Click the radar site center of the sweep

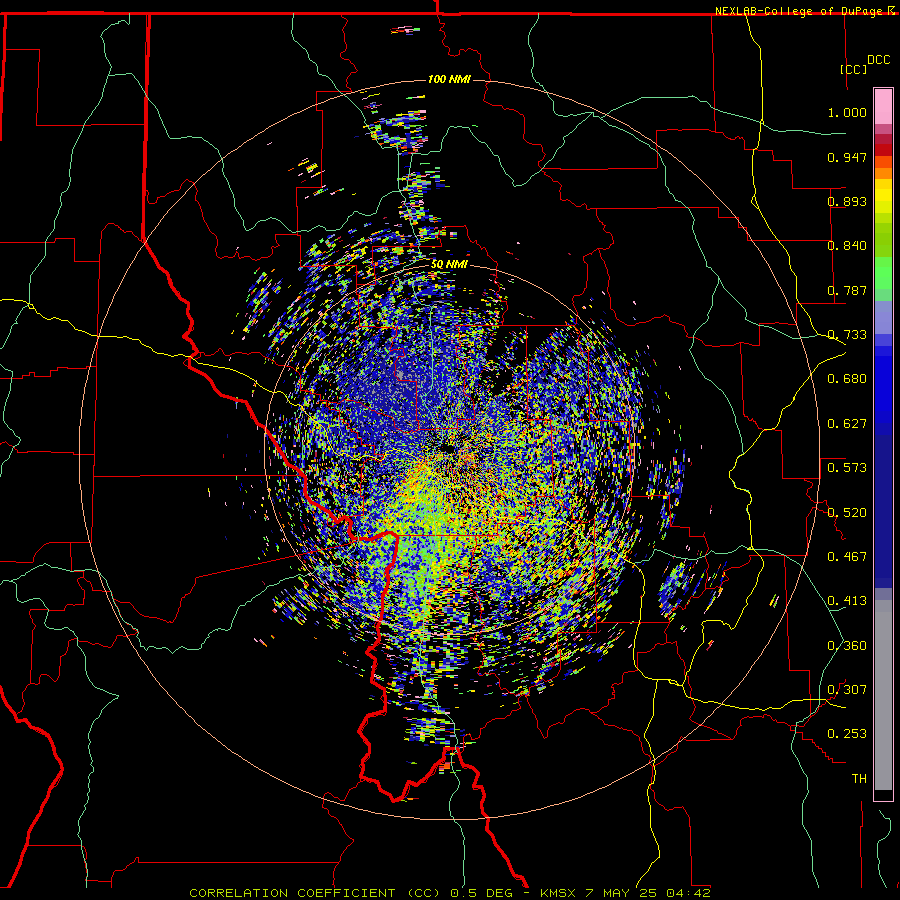click(x=448, y=448)
